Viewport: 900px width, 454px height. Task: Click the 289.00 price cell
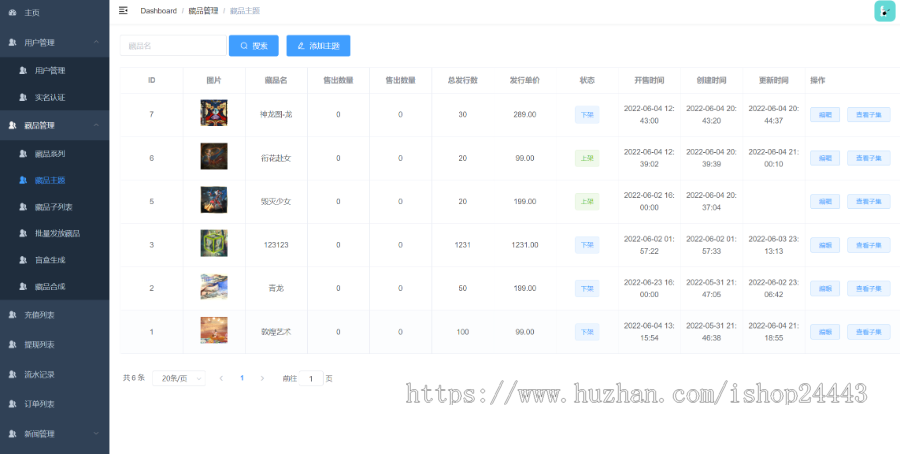[x=525, y=115]
